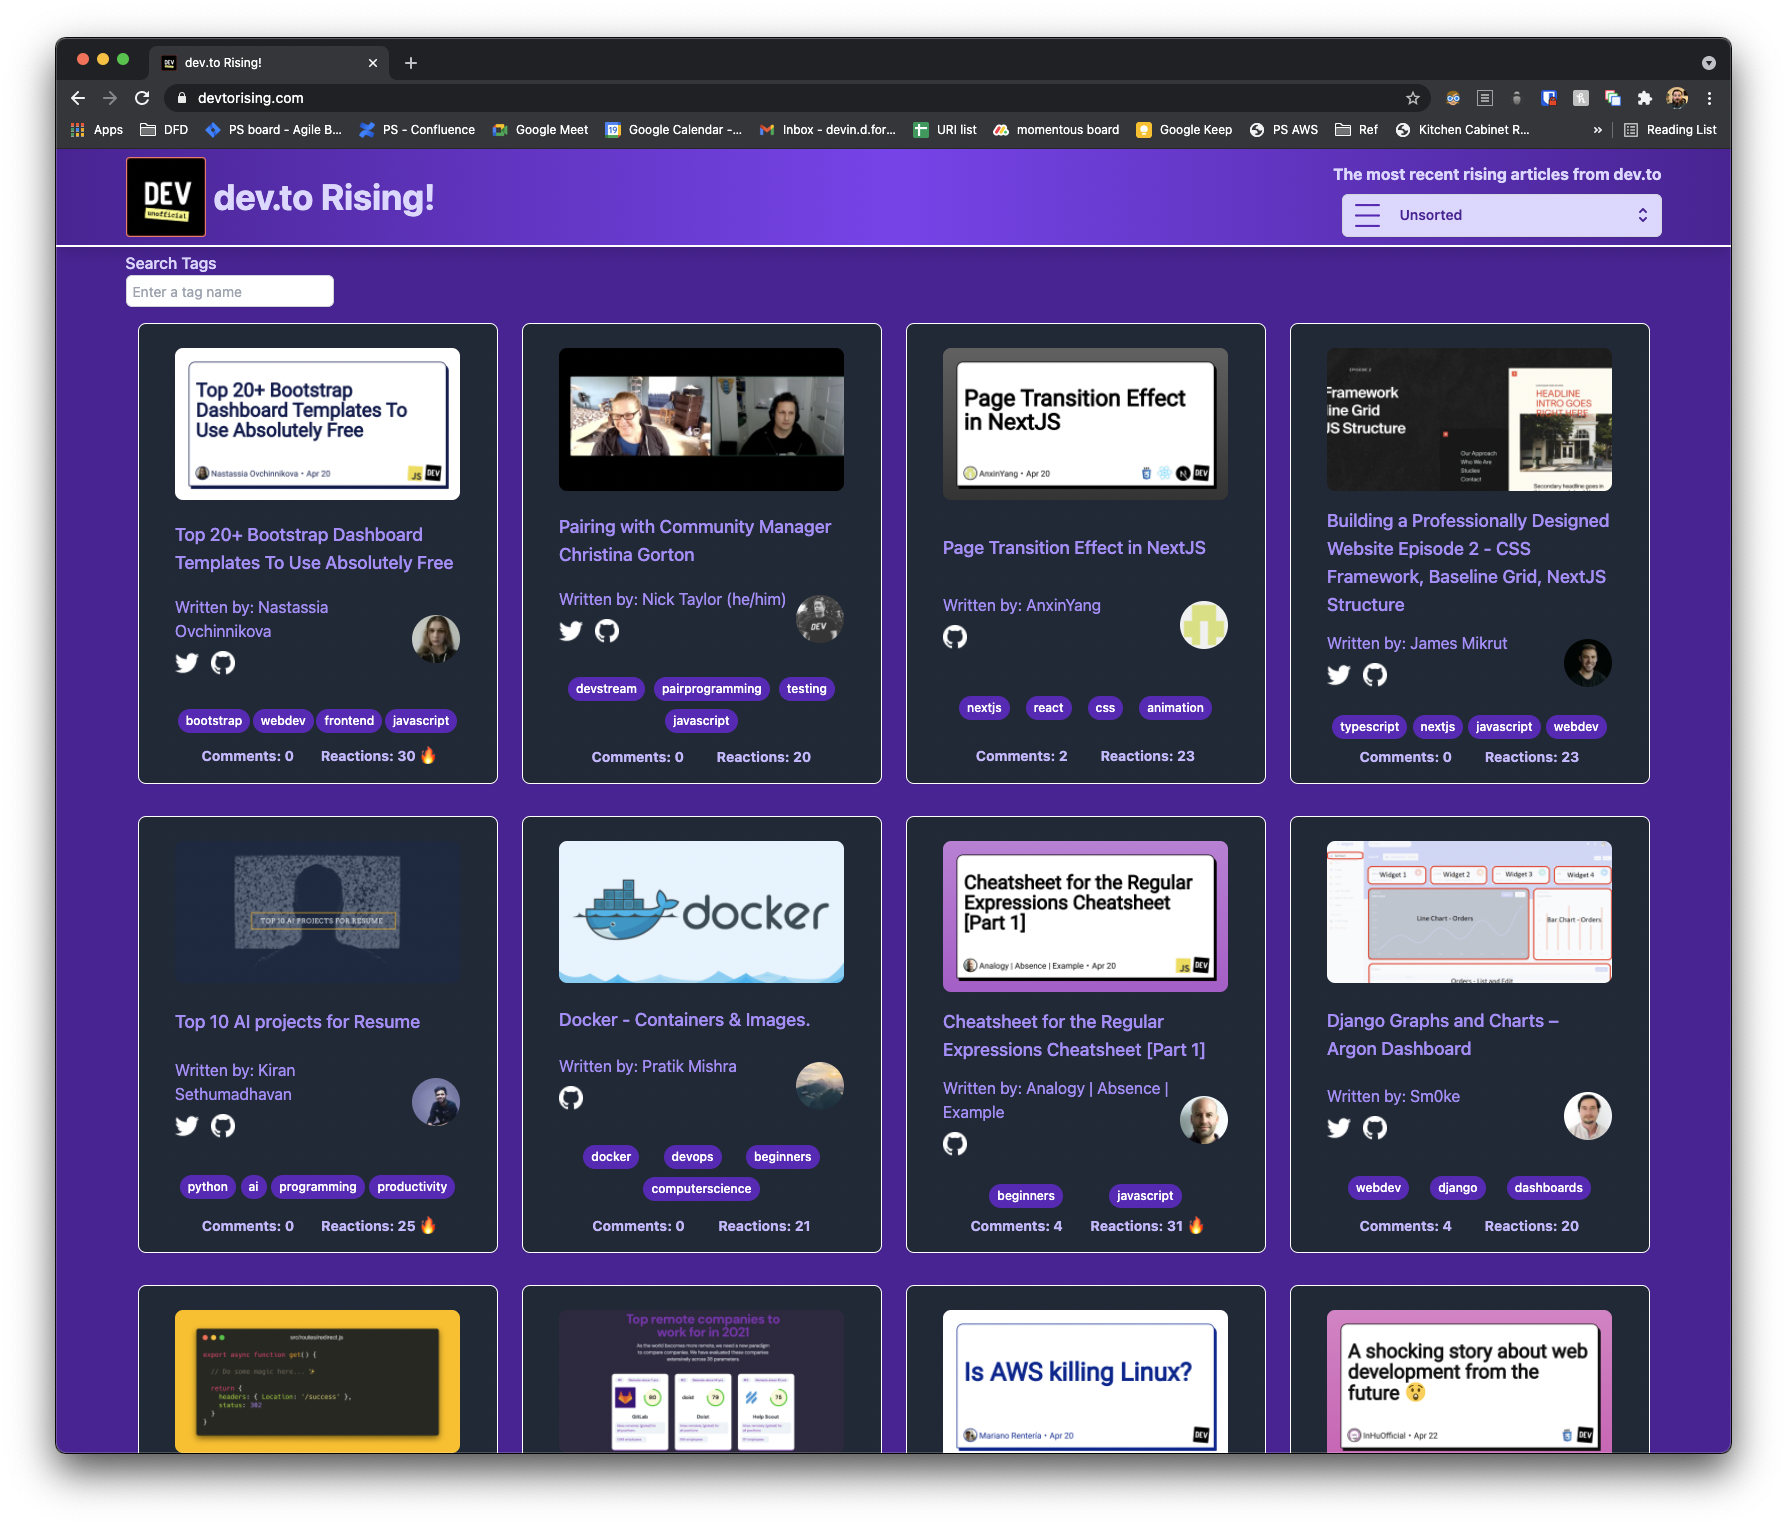Viewport: 1787px width, 1527px height.
Task: Select James Mikrut's Twitter icon
Action: pyautogui.click(x=1339, y=675)
